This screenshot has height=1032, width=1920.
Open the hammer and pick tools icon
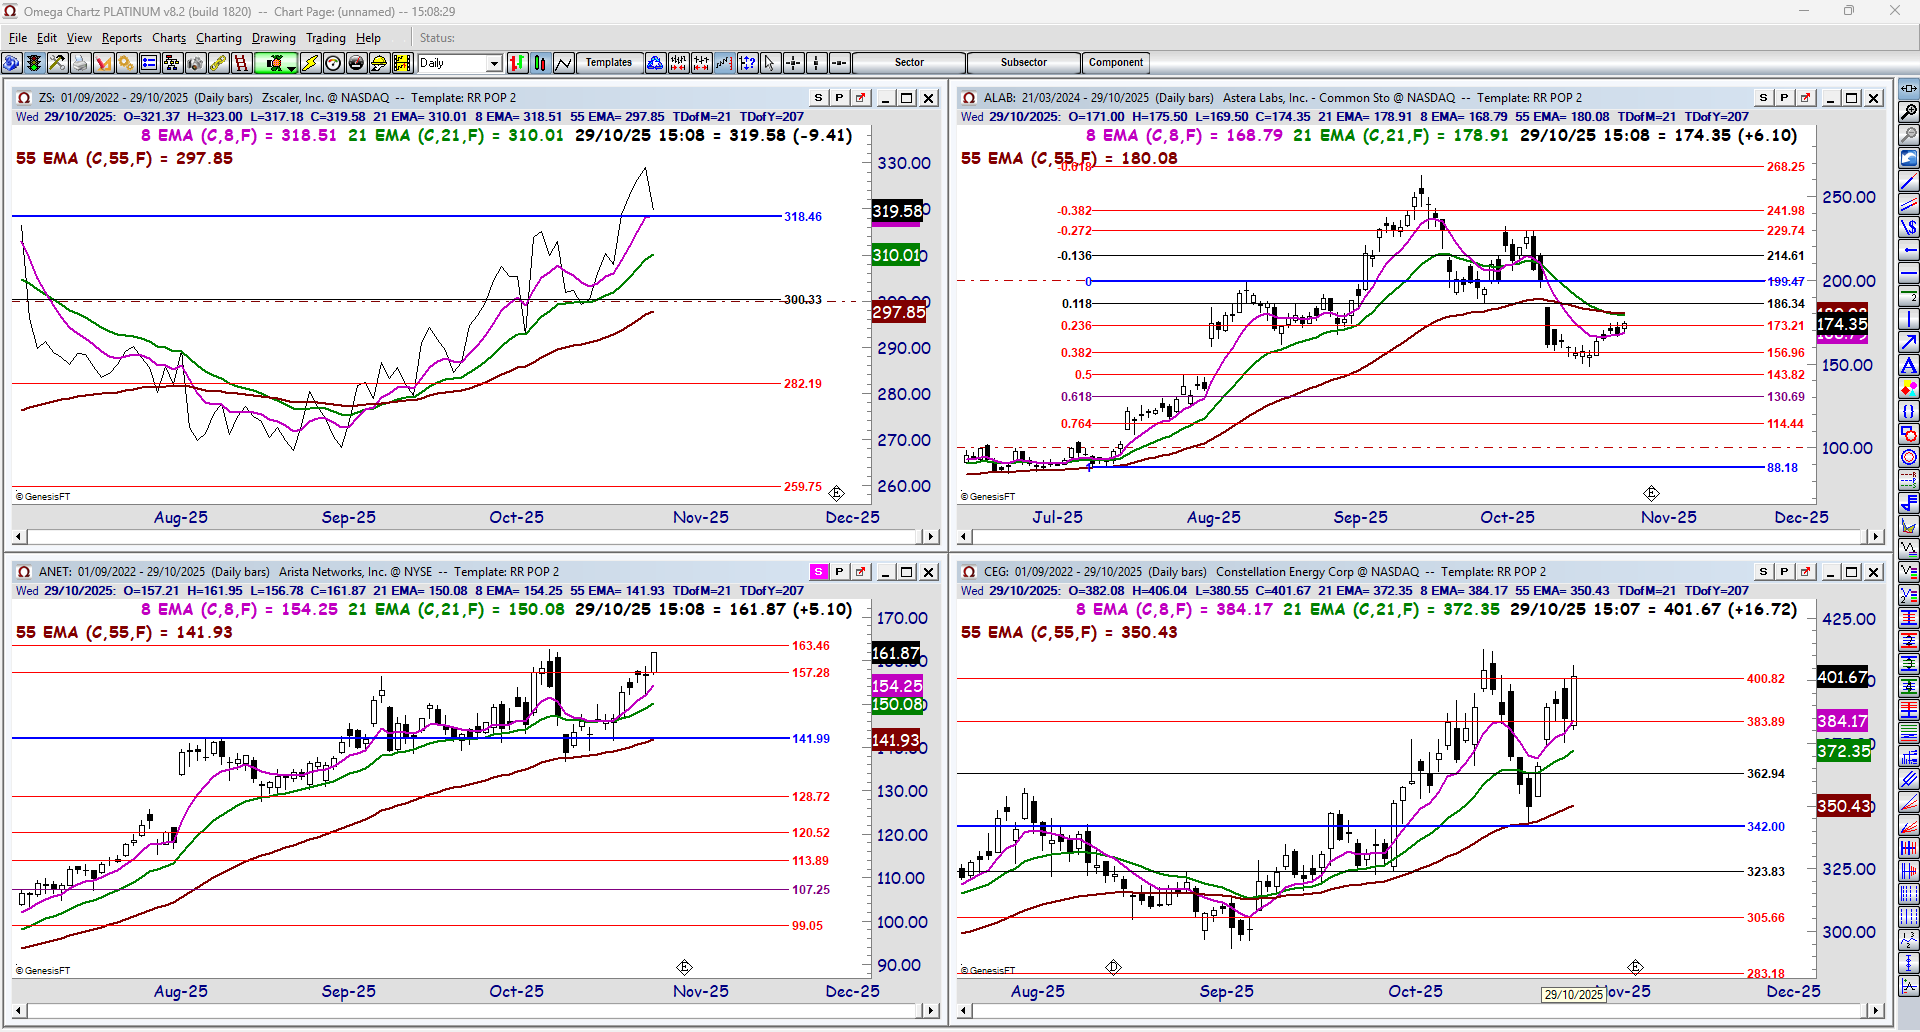pos(57,63)
